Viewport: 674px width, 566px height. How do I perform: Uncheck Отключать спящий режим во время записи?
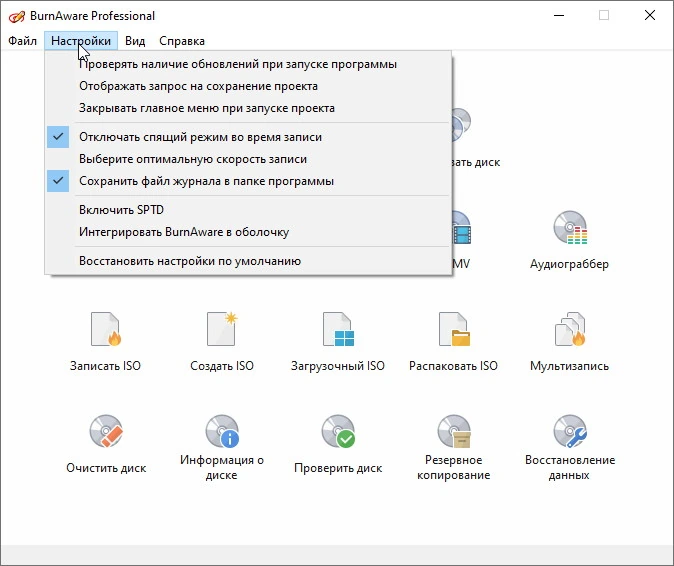(x=248, y=137)
